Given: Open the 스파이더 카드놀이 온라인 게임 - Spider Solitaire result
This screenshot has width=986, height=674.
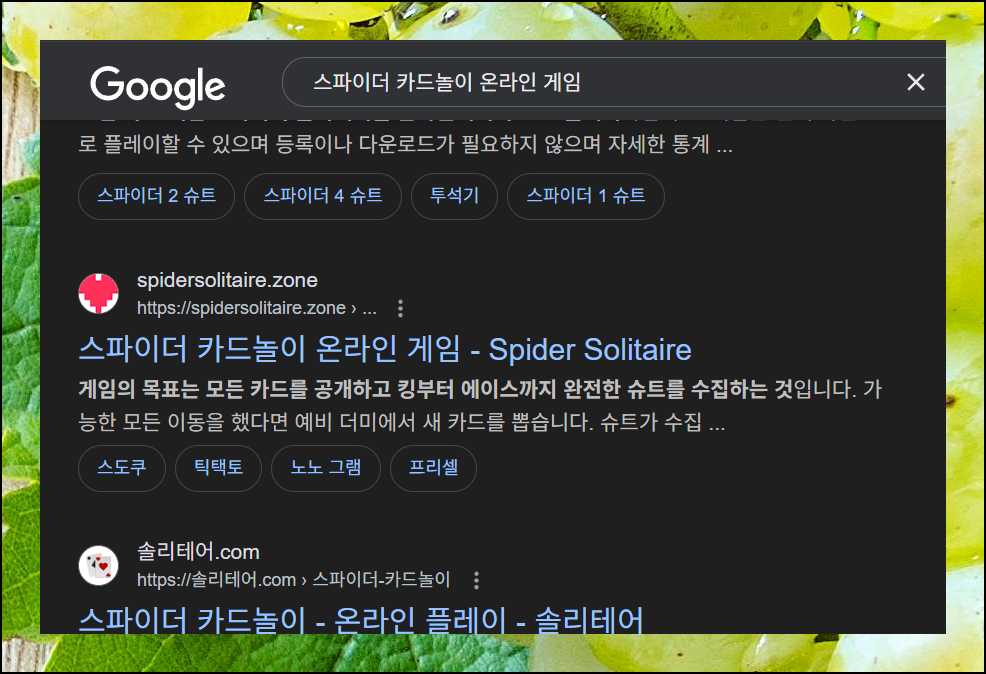Looking at the screenshot, I should [385, 350].
